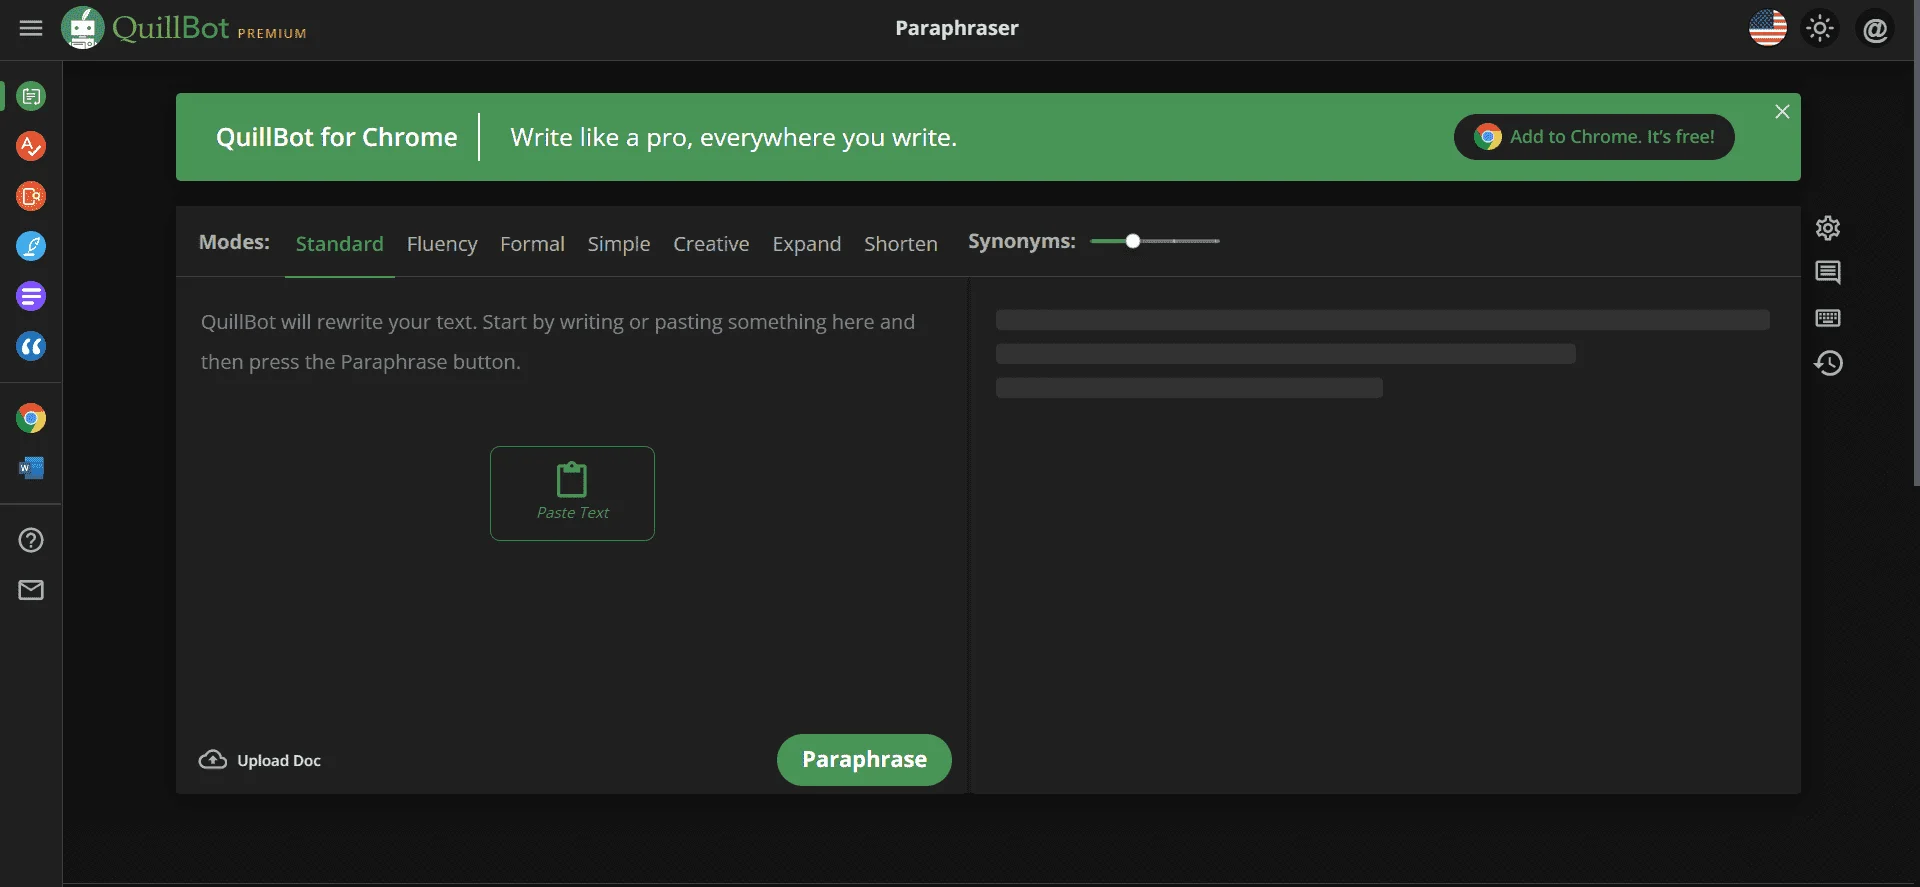
Task: Show keyboard hotkeys panel
Action: click(x=1828, y=318)
